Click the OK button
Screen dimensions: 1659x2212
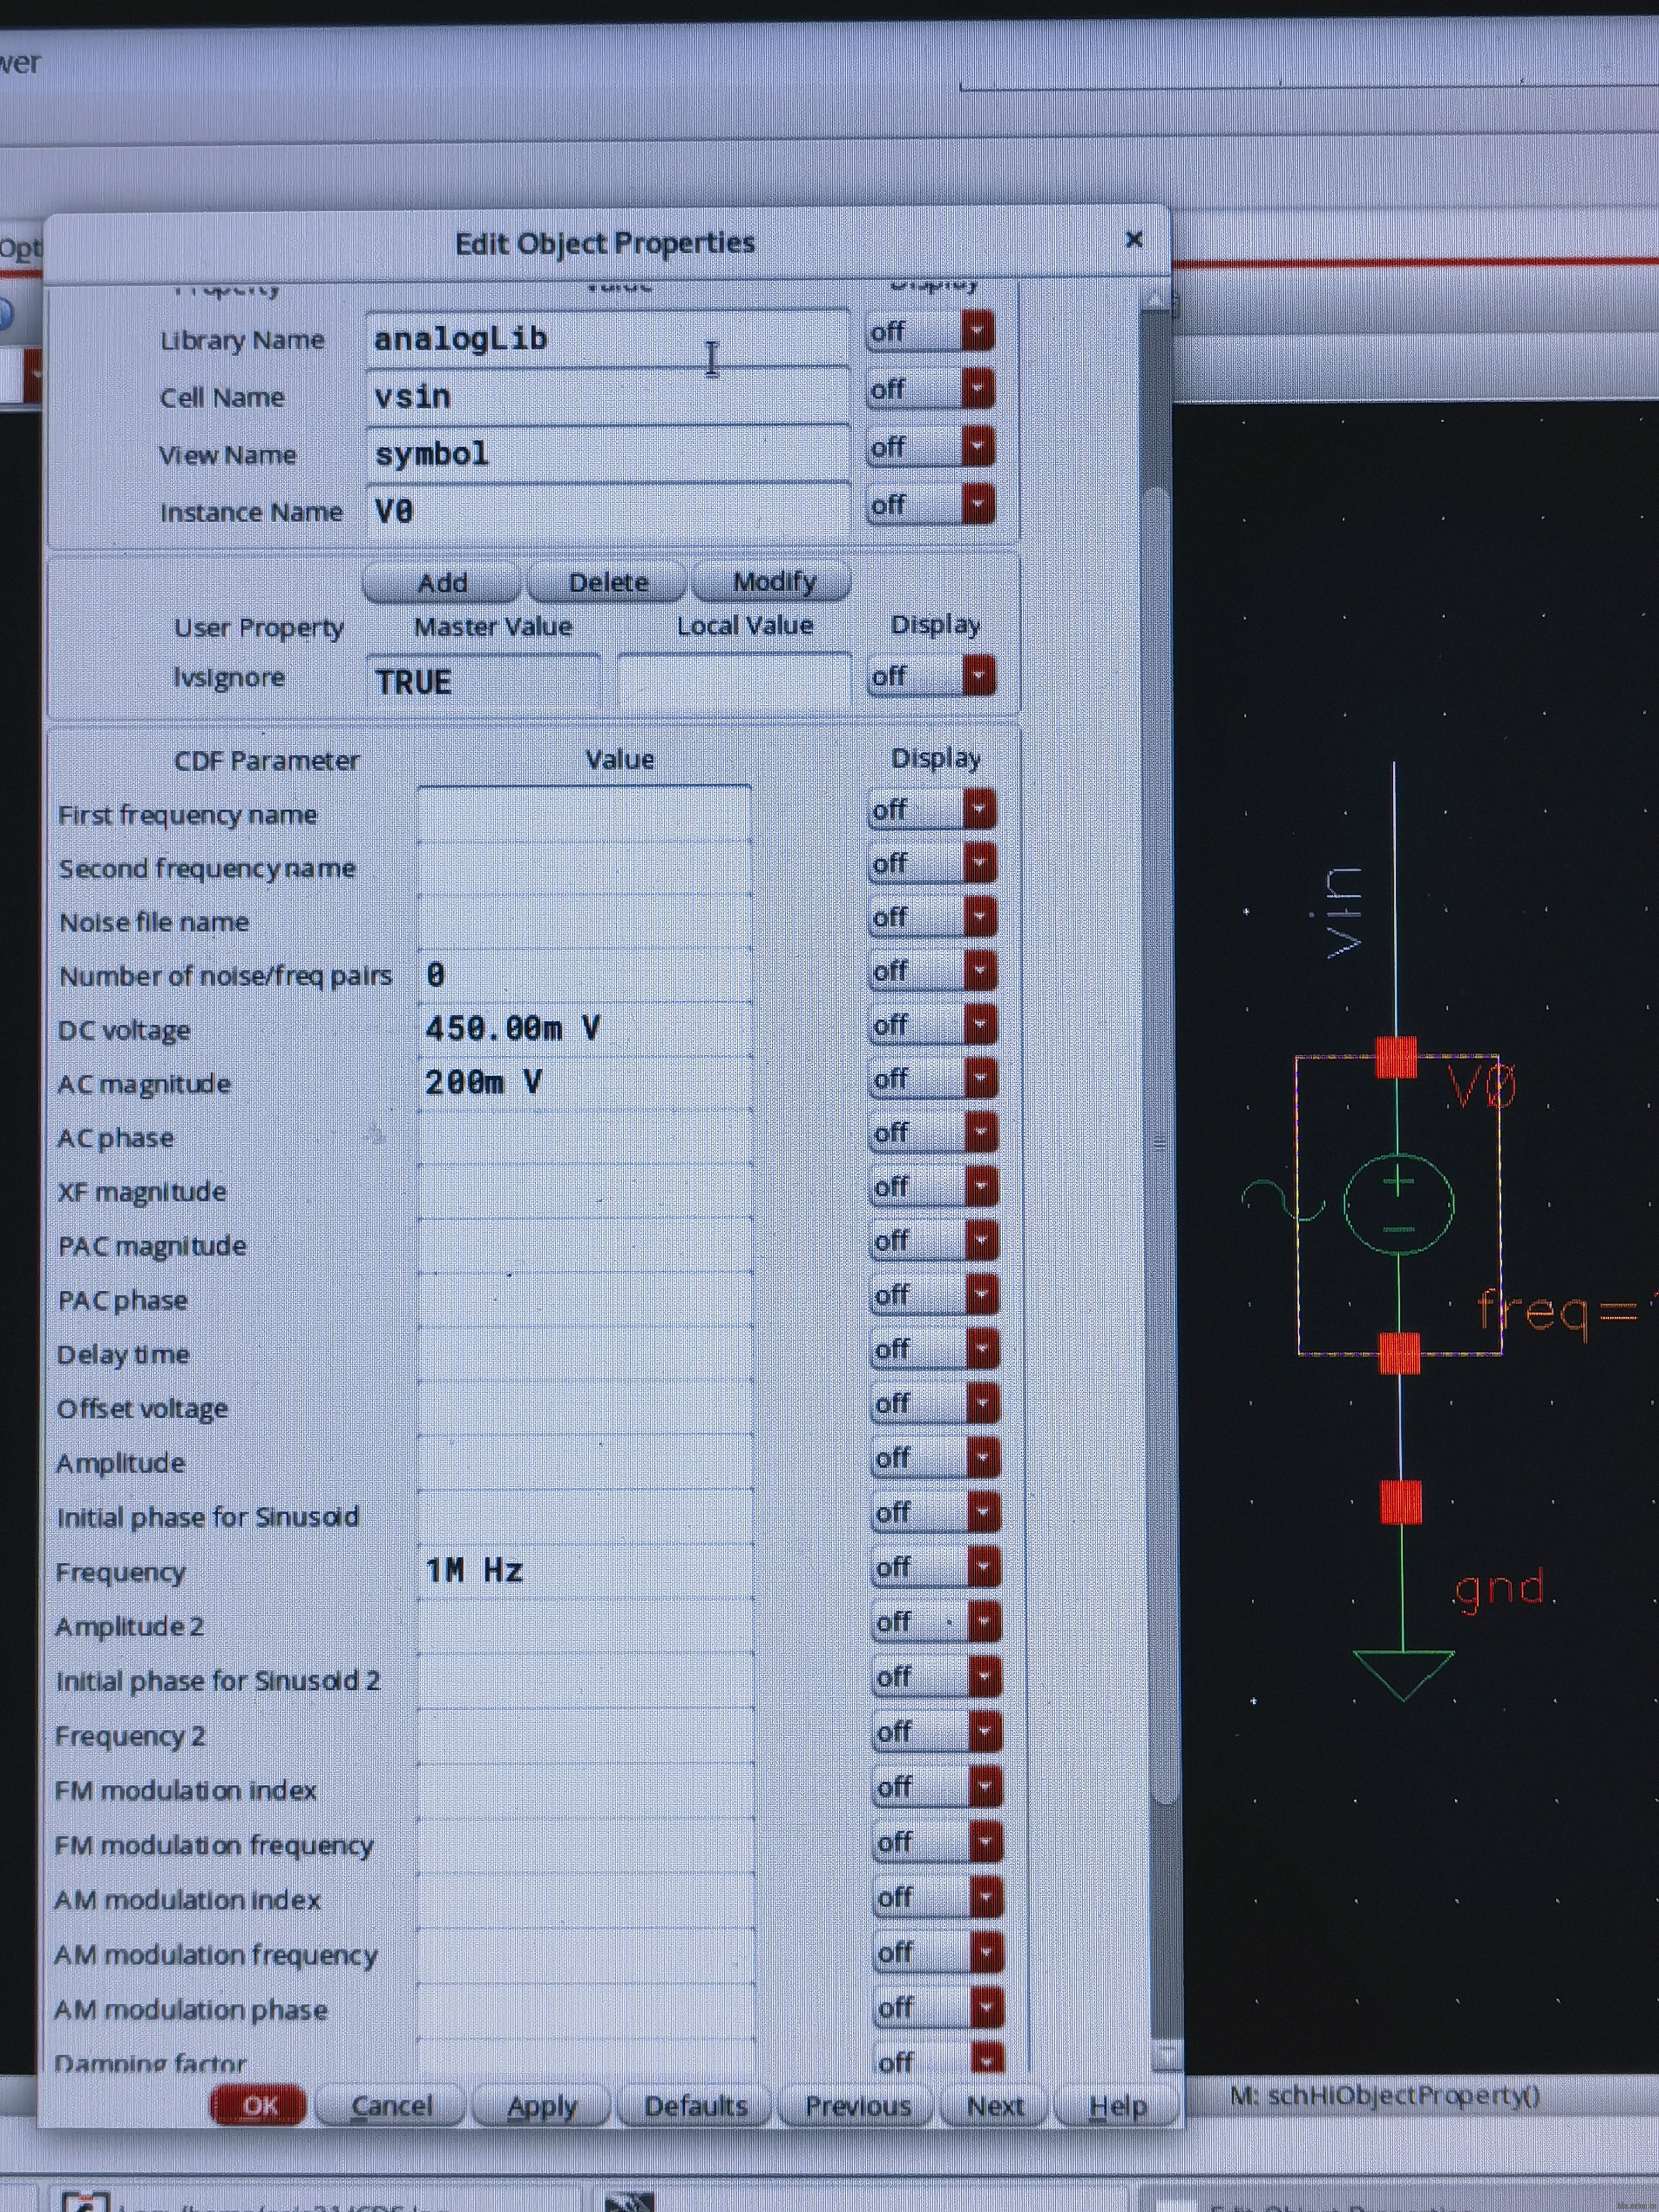pos(259,2105)
